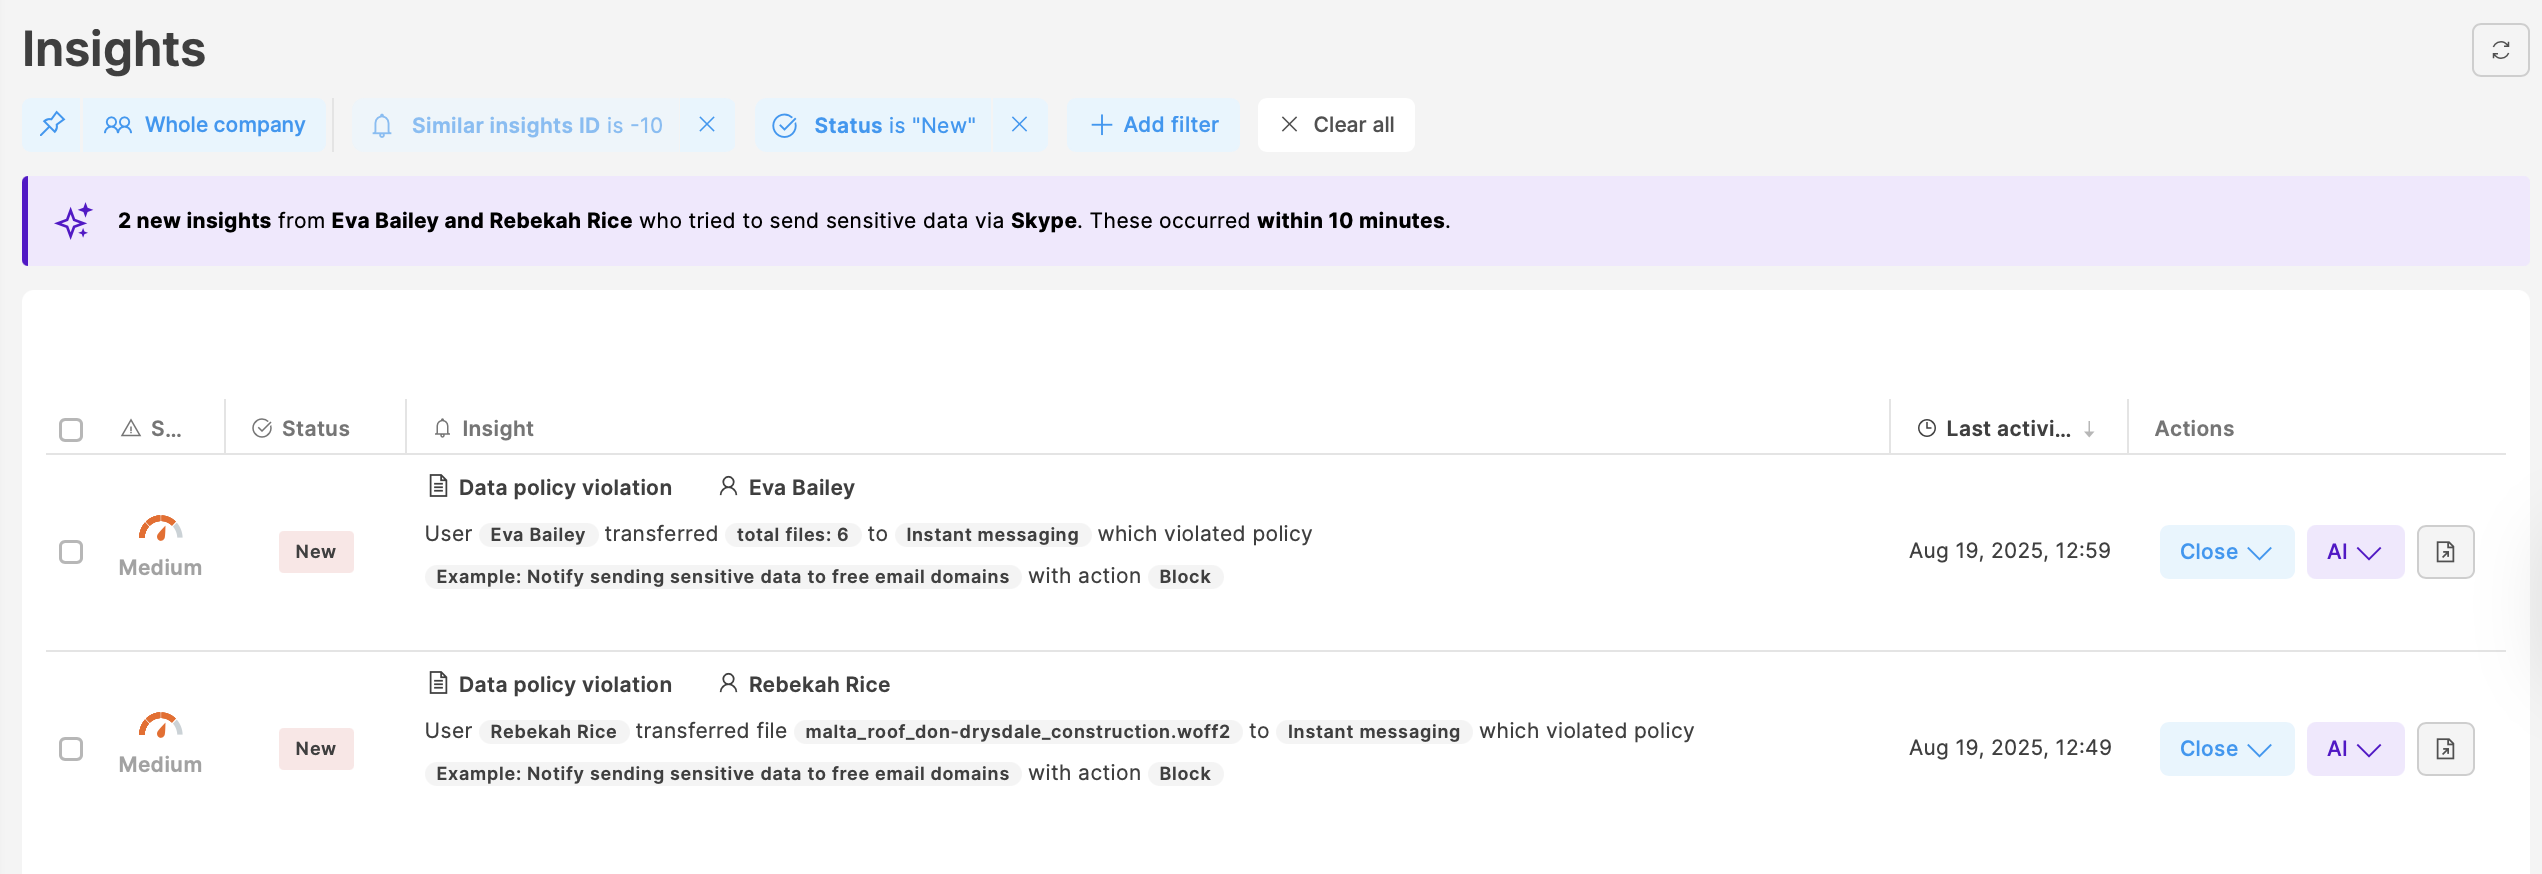
Task: Click the Add filter button
Action: coord(1154,125)
